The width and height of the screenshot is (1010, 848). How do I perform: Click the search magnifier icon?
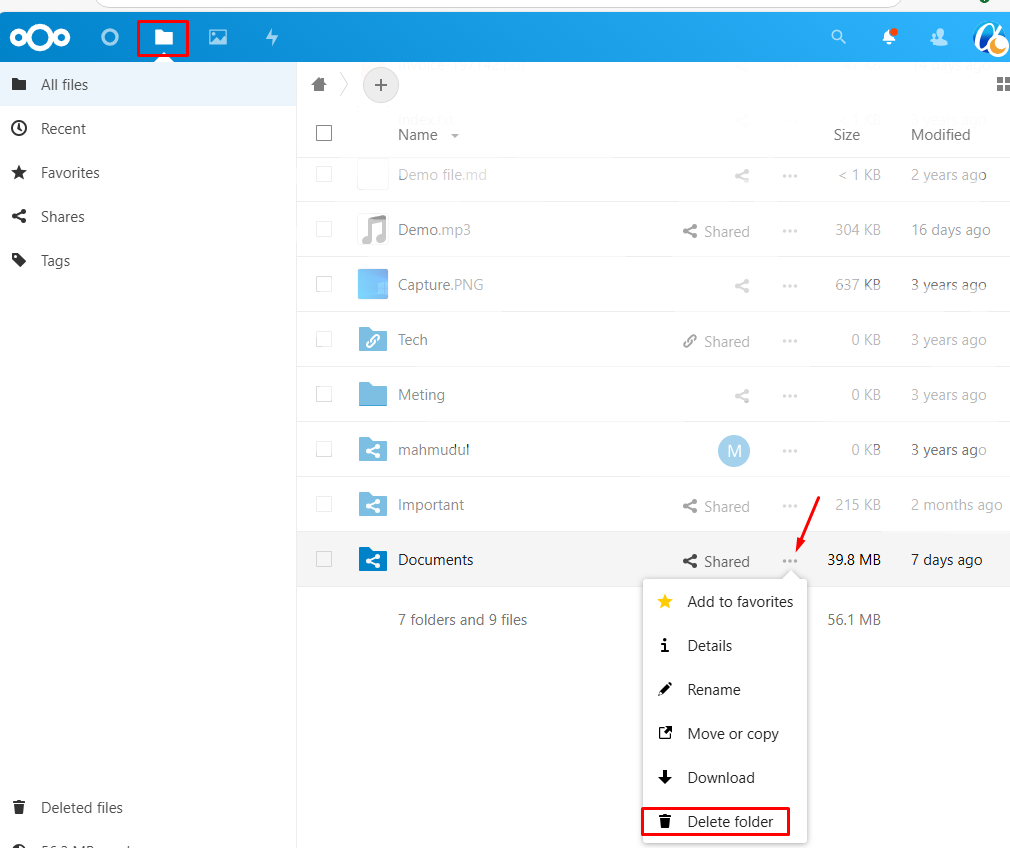839,38
